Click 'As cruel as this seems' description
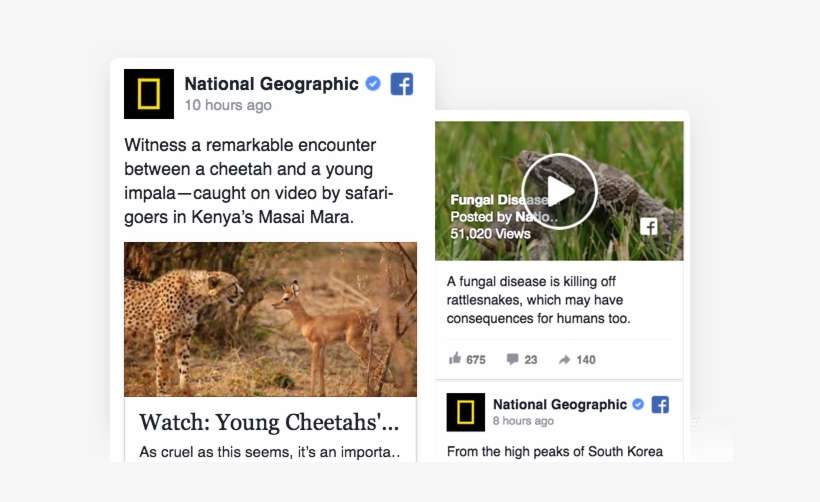 [x=269, y=452]
